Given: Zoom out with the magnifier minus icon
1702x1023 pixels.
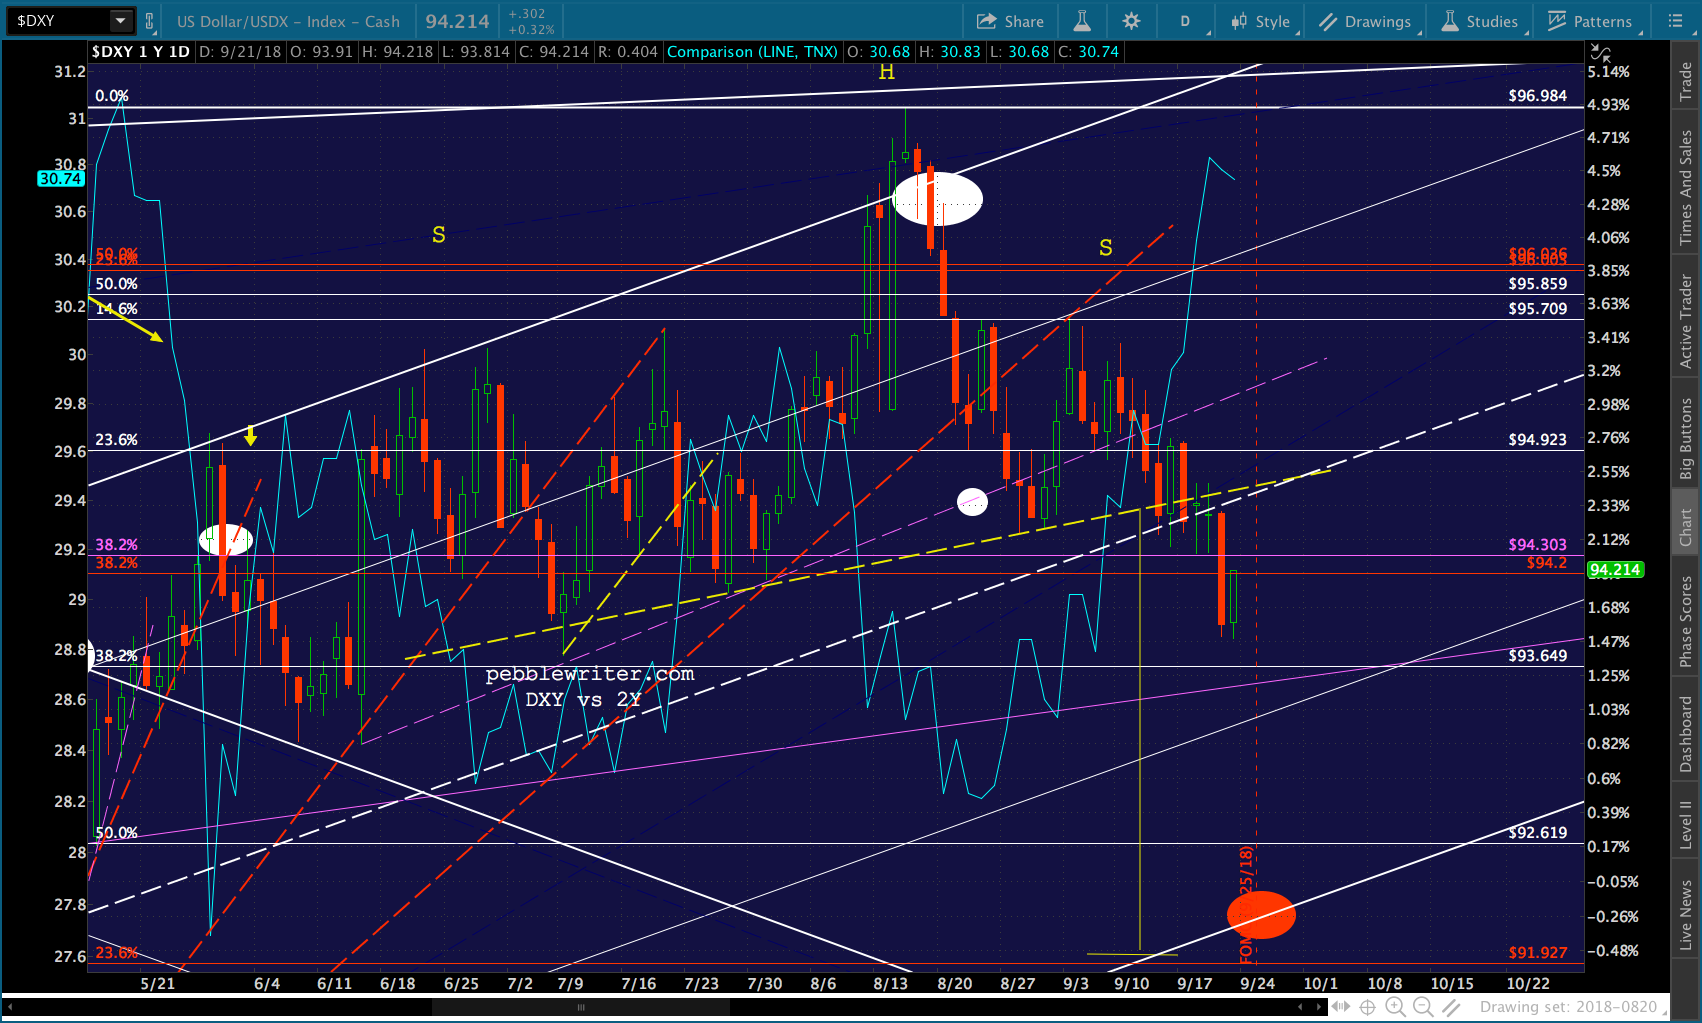Looking at the screenshot, I should pos(1422,1007).
